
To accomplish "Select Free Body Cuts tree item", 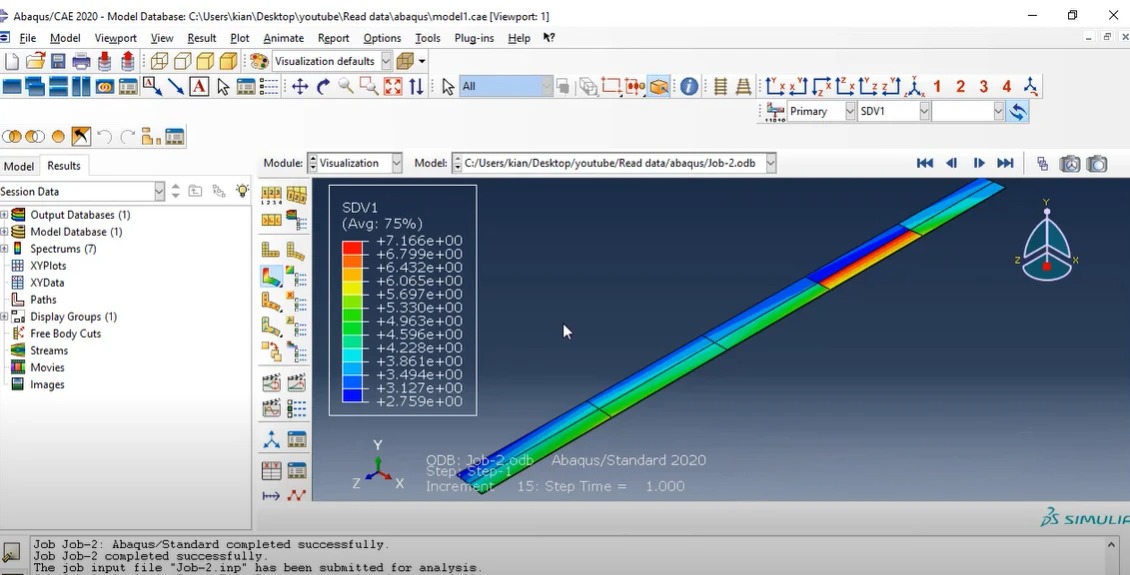I will [65, 334].
